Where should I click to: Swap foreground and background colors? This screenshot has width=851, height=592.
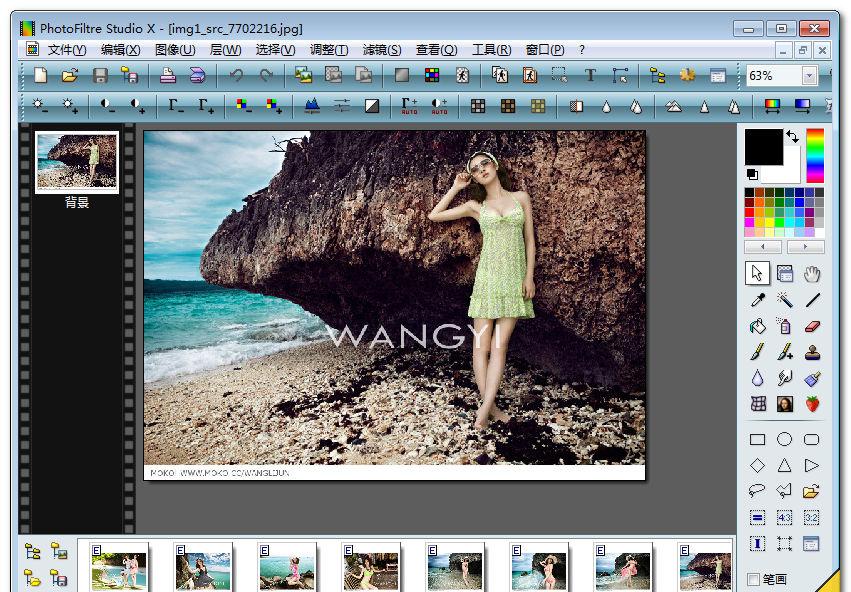[x=793, y=137]
